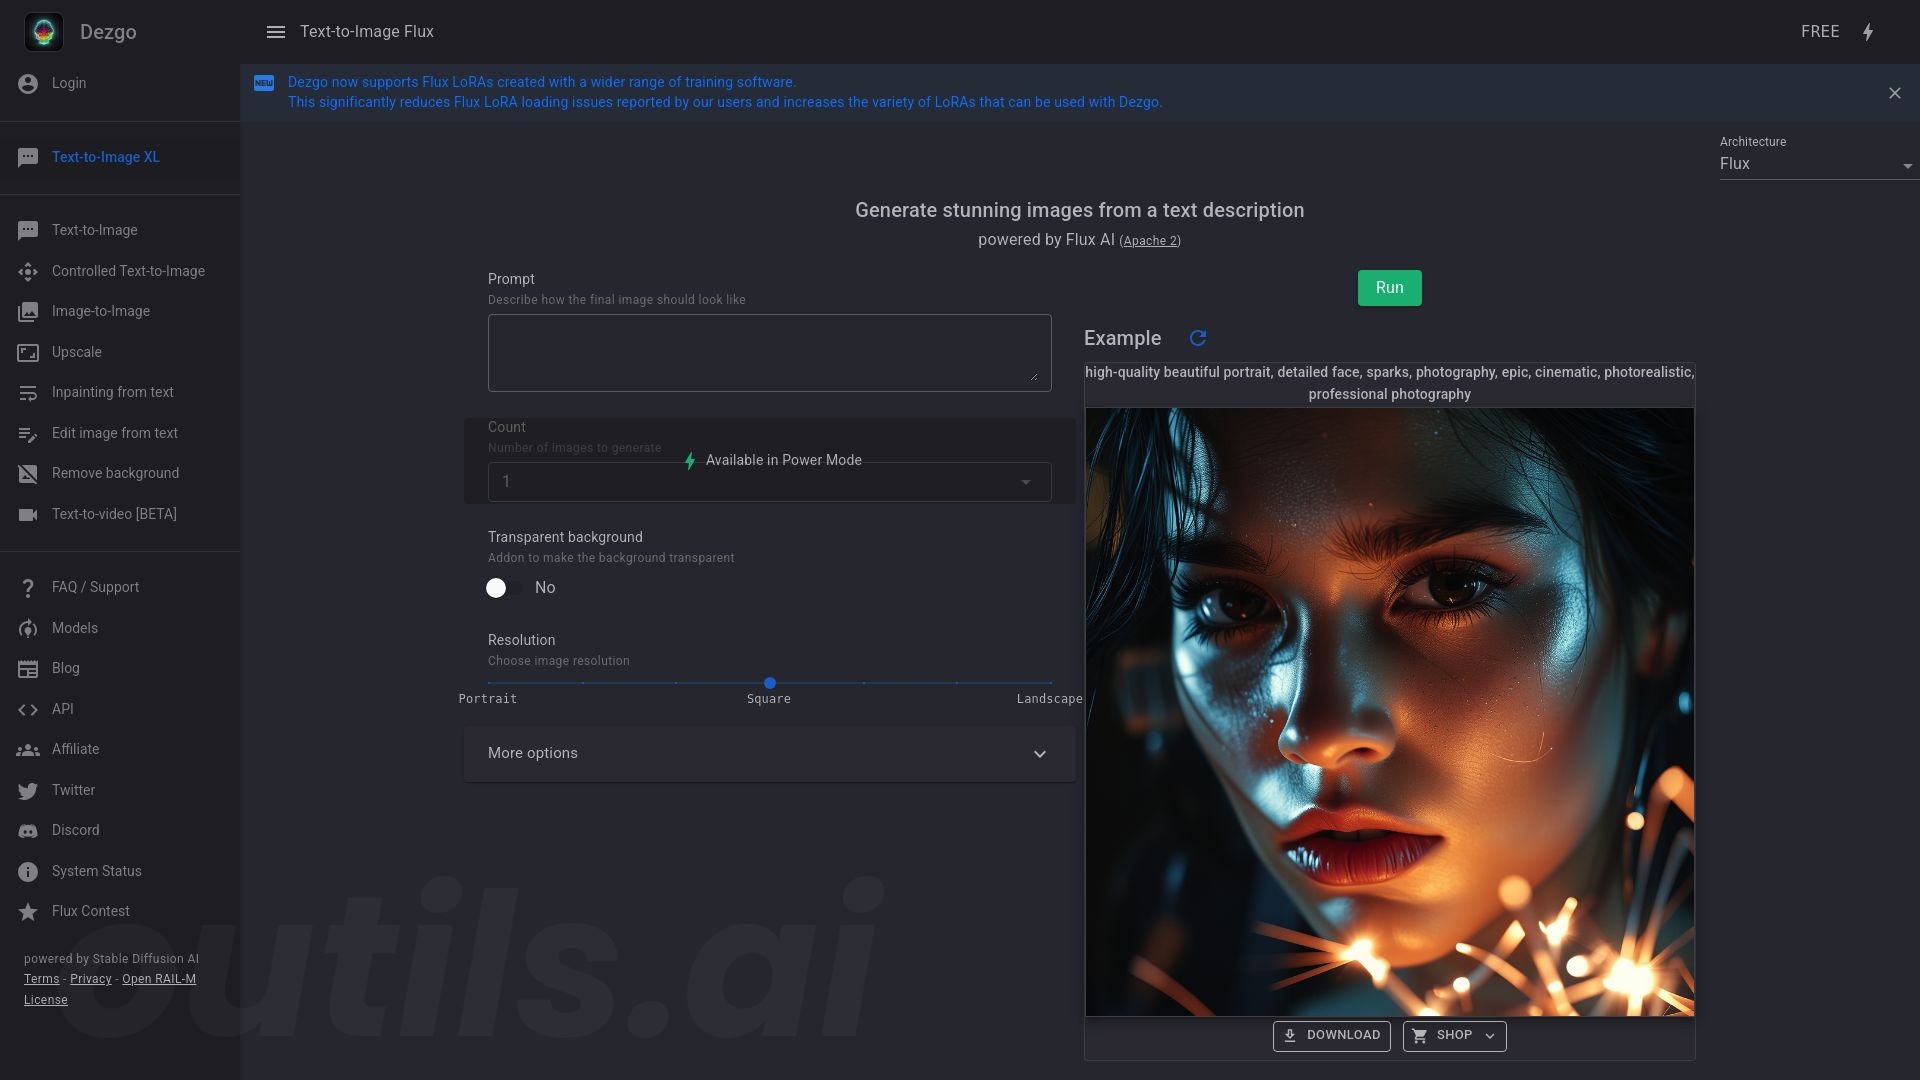Open the Count number dropdown
The width and height of the screenshot is (1920, 1080).
(x=770, y=481)
